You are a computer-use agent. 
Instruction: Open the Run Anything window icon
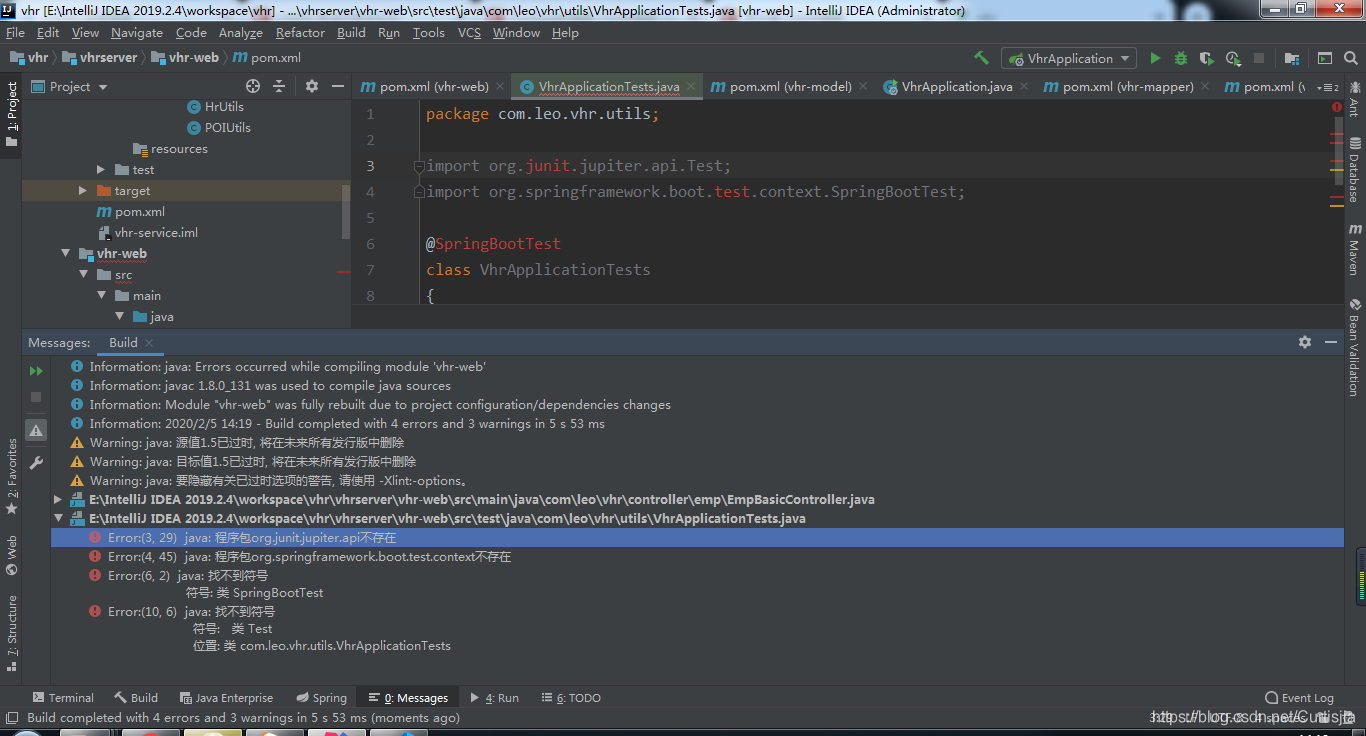[1325, 58]
